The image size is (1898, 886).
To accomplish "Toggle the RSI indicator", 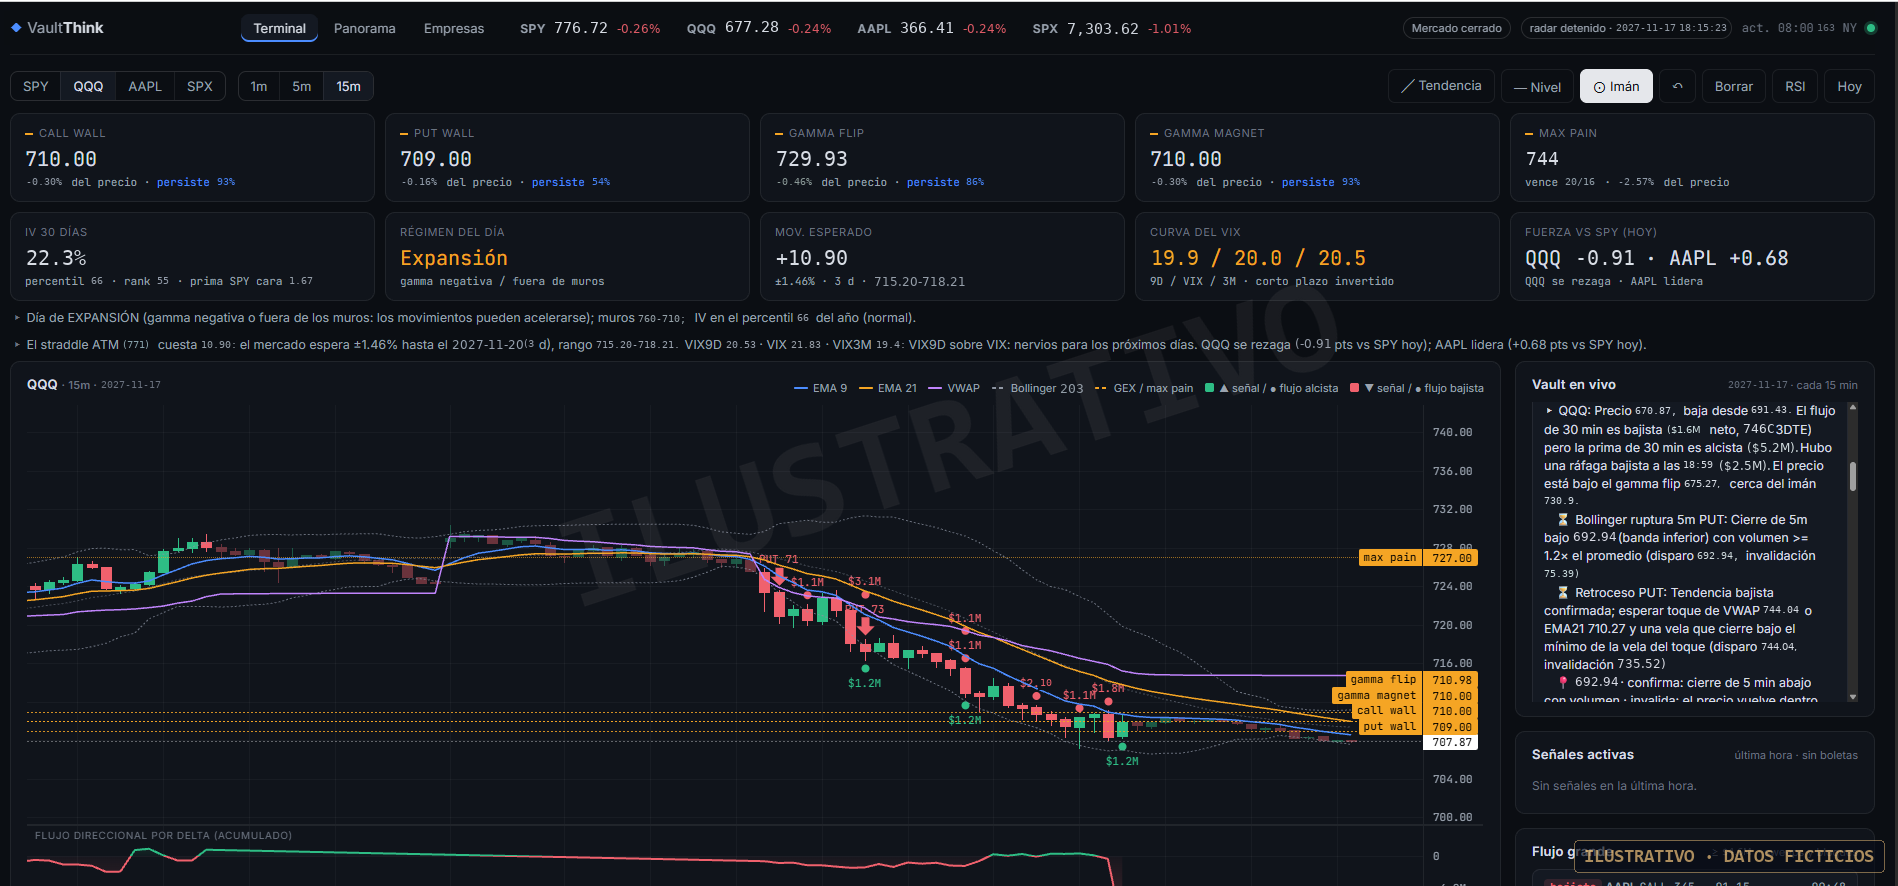I will (x=1795, y=87).
